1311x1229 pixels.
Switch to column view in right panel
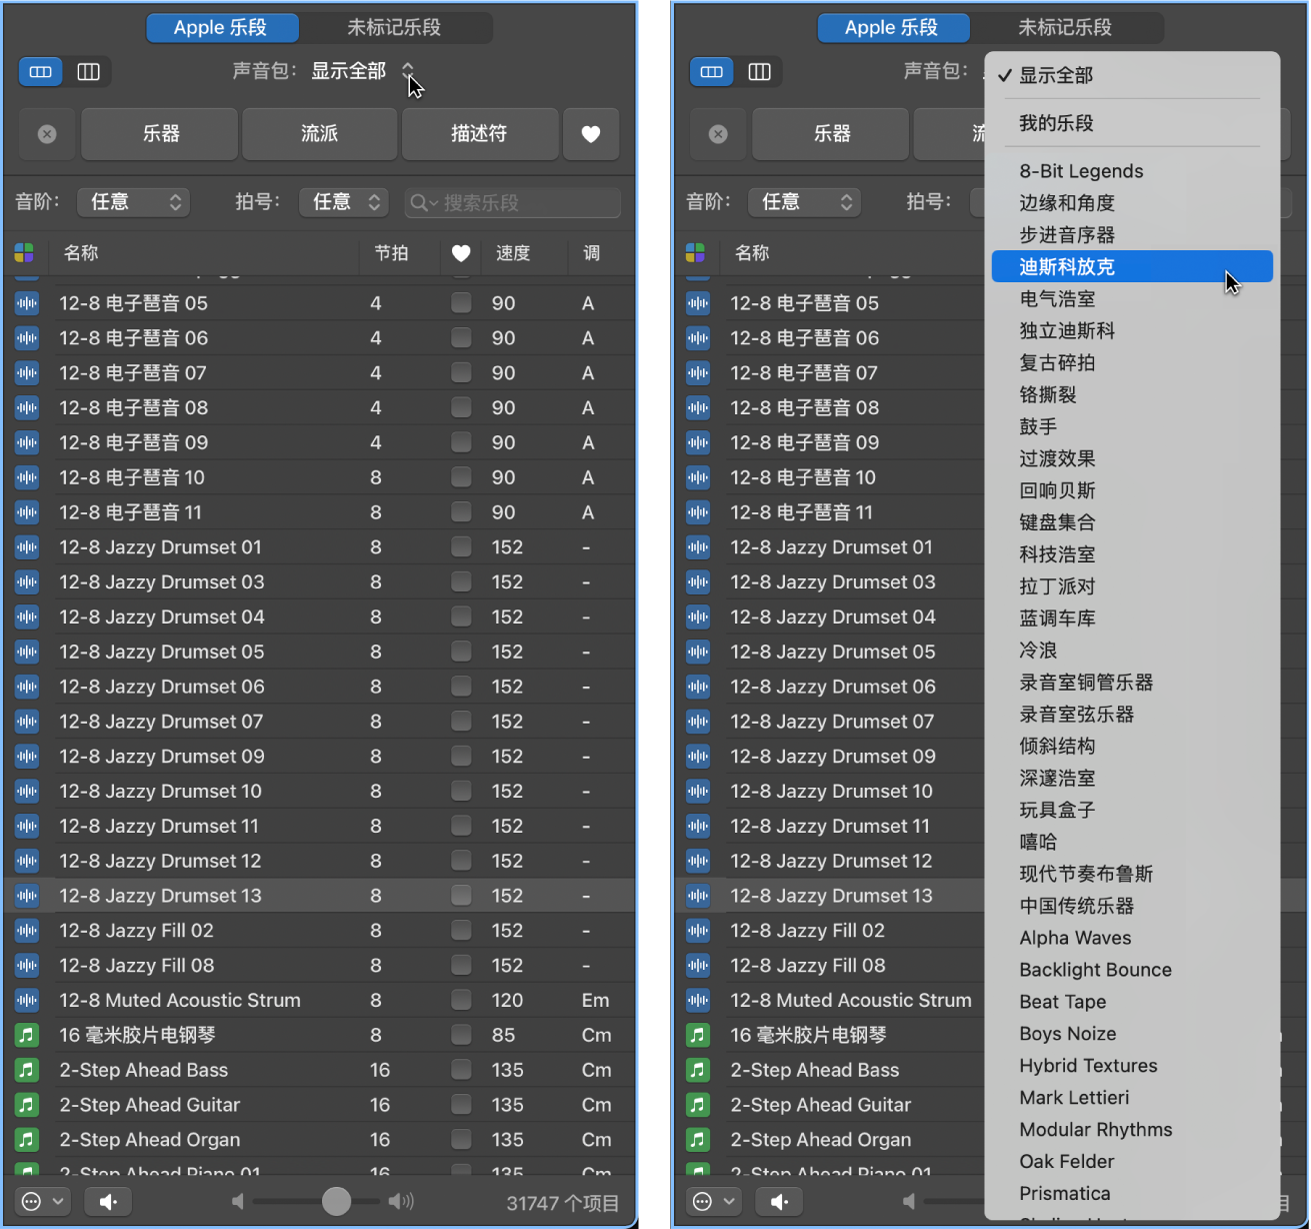(x=759, y=71)
